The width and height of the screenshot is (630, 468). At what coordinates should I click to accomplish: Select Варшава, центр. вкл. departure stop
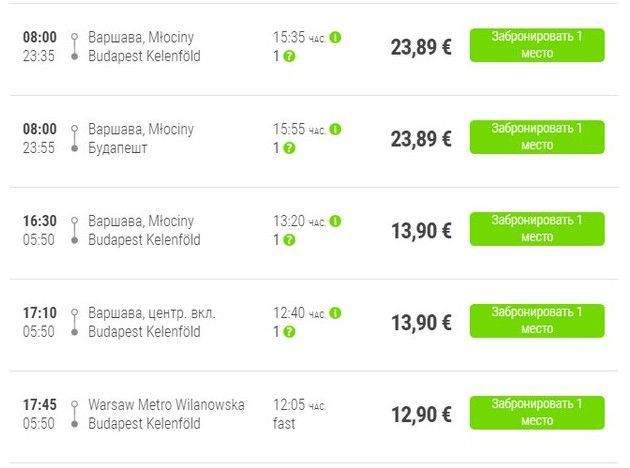(x=151, y=313)
